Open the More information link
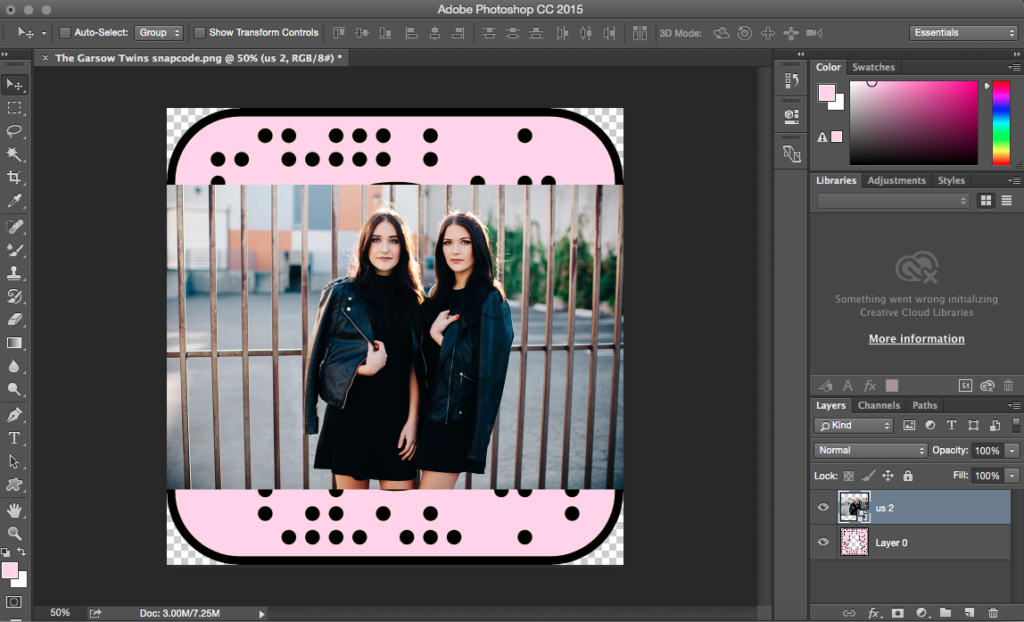This screenshot has width=1024, height=622. [x=916, y=338]
